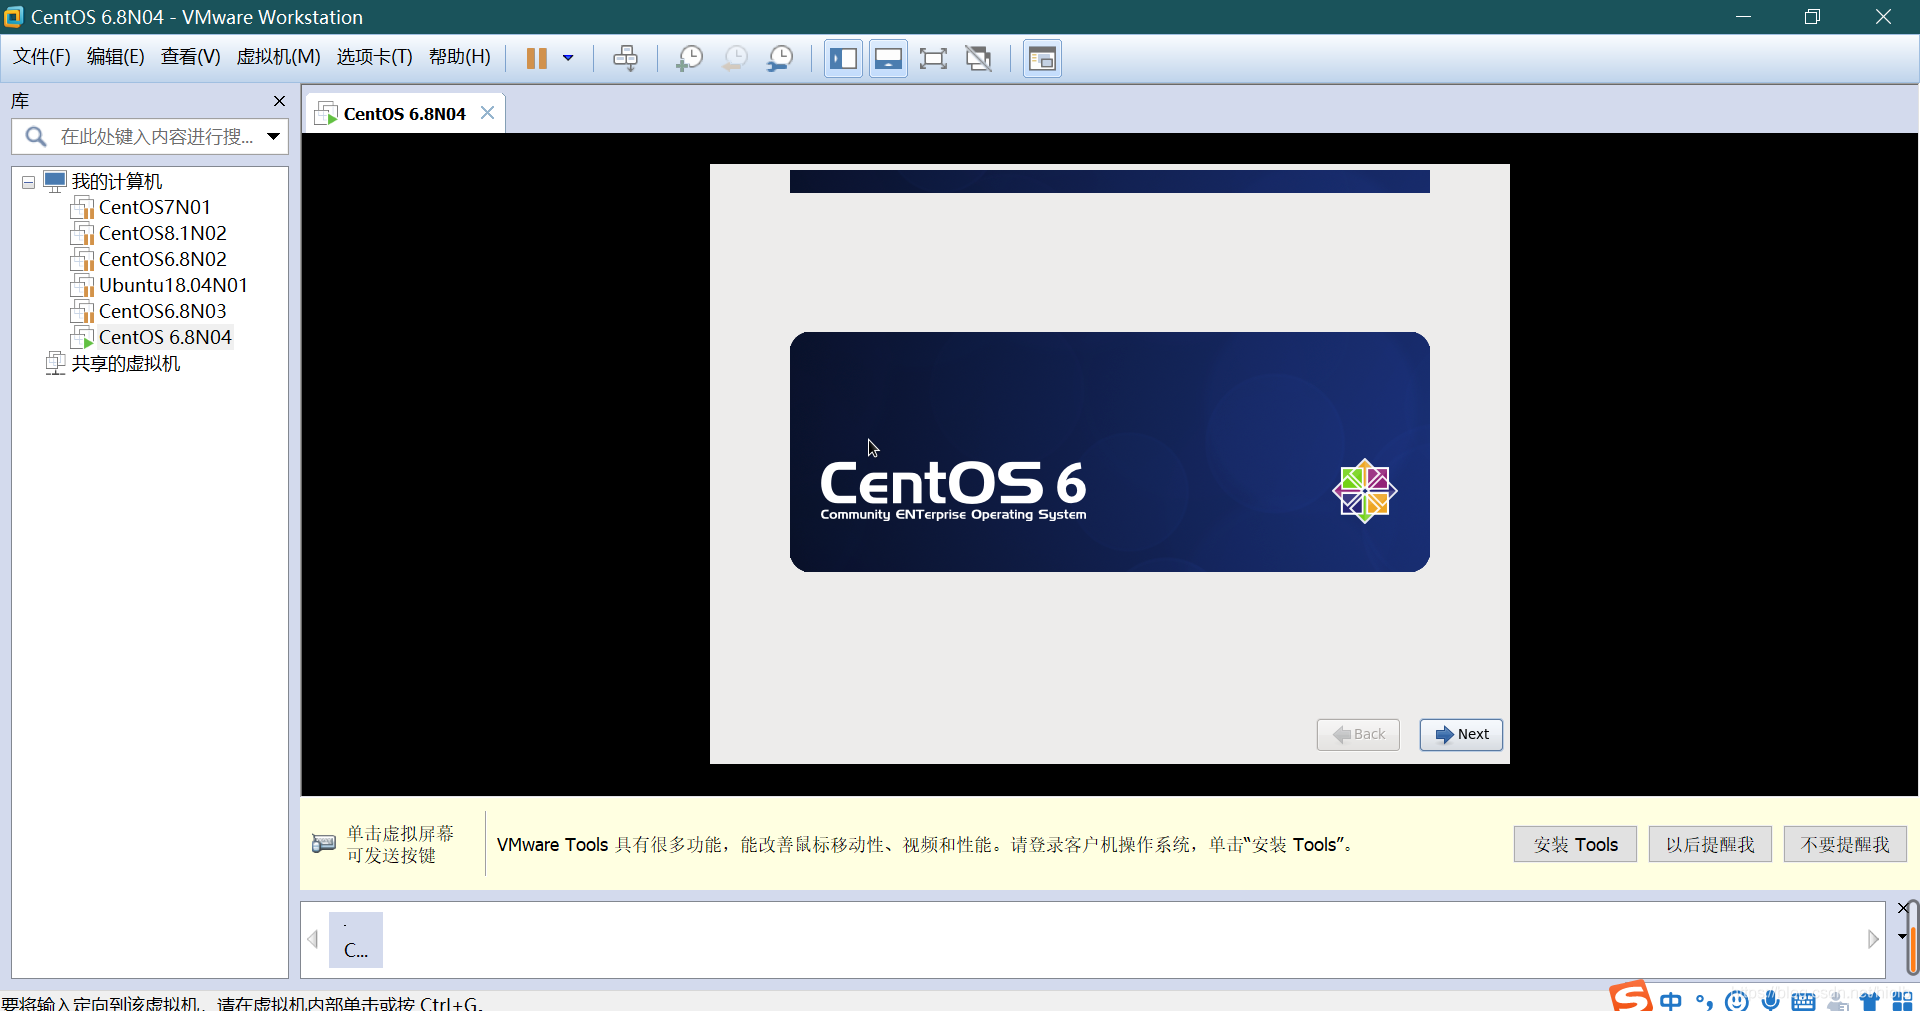Activate Sogou voice input microphone
This screenshot has height=1011, width=1920.
pyautogui.click(x=1771, y=1000)
